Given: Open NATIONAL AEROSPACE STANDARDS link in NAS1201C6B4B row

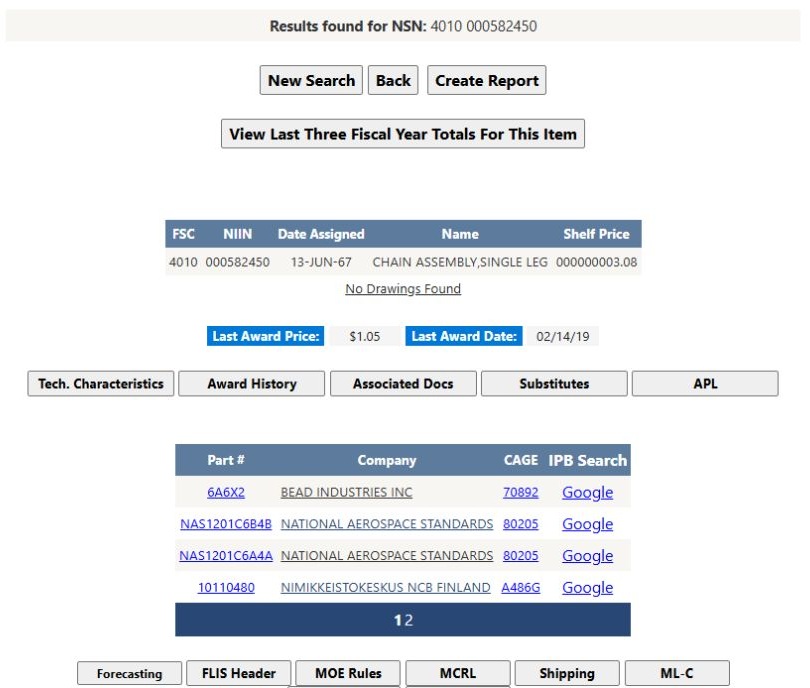Looking at the screenshot, I should click(x=387, y=524).
